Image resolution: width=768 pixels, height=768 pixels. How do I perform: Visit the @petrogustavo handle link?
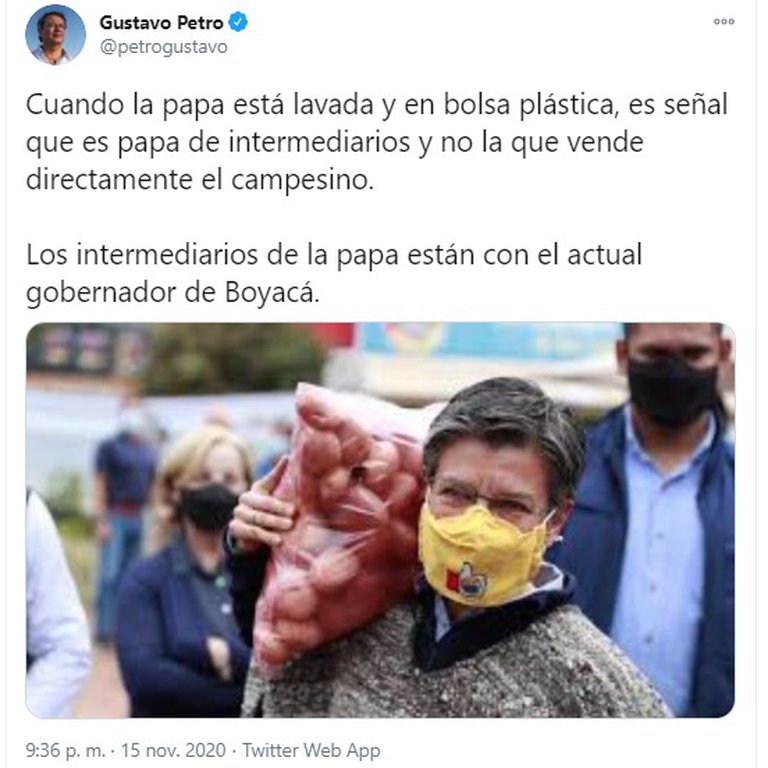tap(164, 48)
